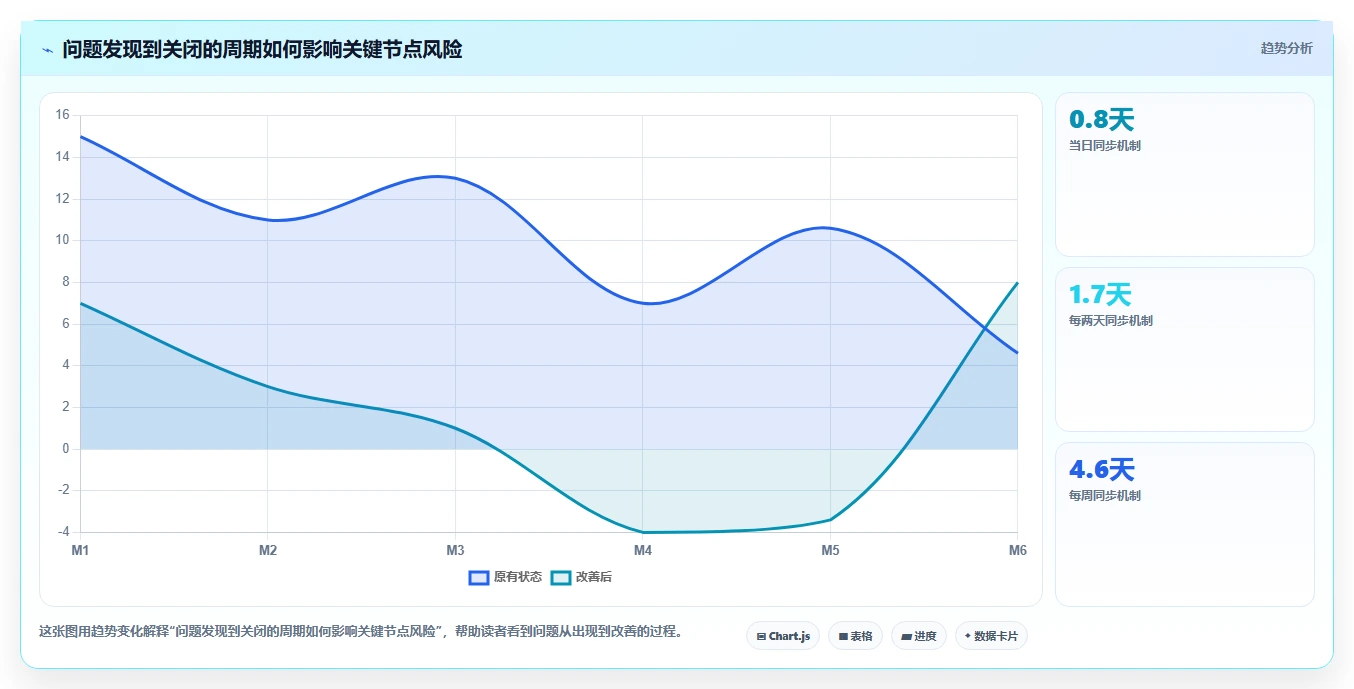
Task: Toggle the 原有状态 legend item
Action: [505, 577]
